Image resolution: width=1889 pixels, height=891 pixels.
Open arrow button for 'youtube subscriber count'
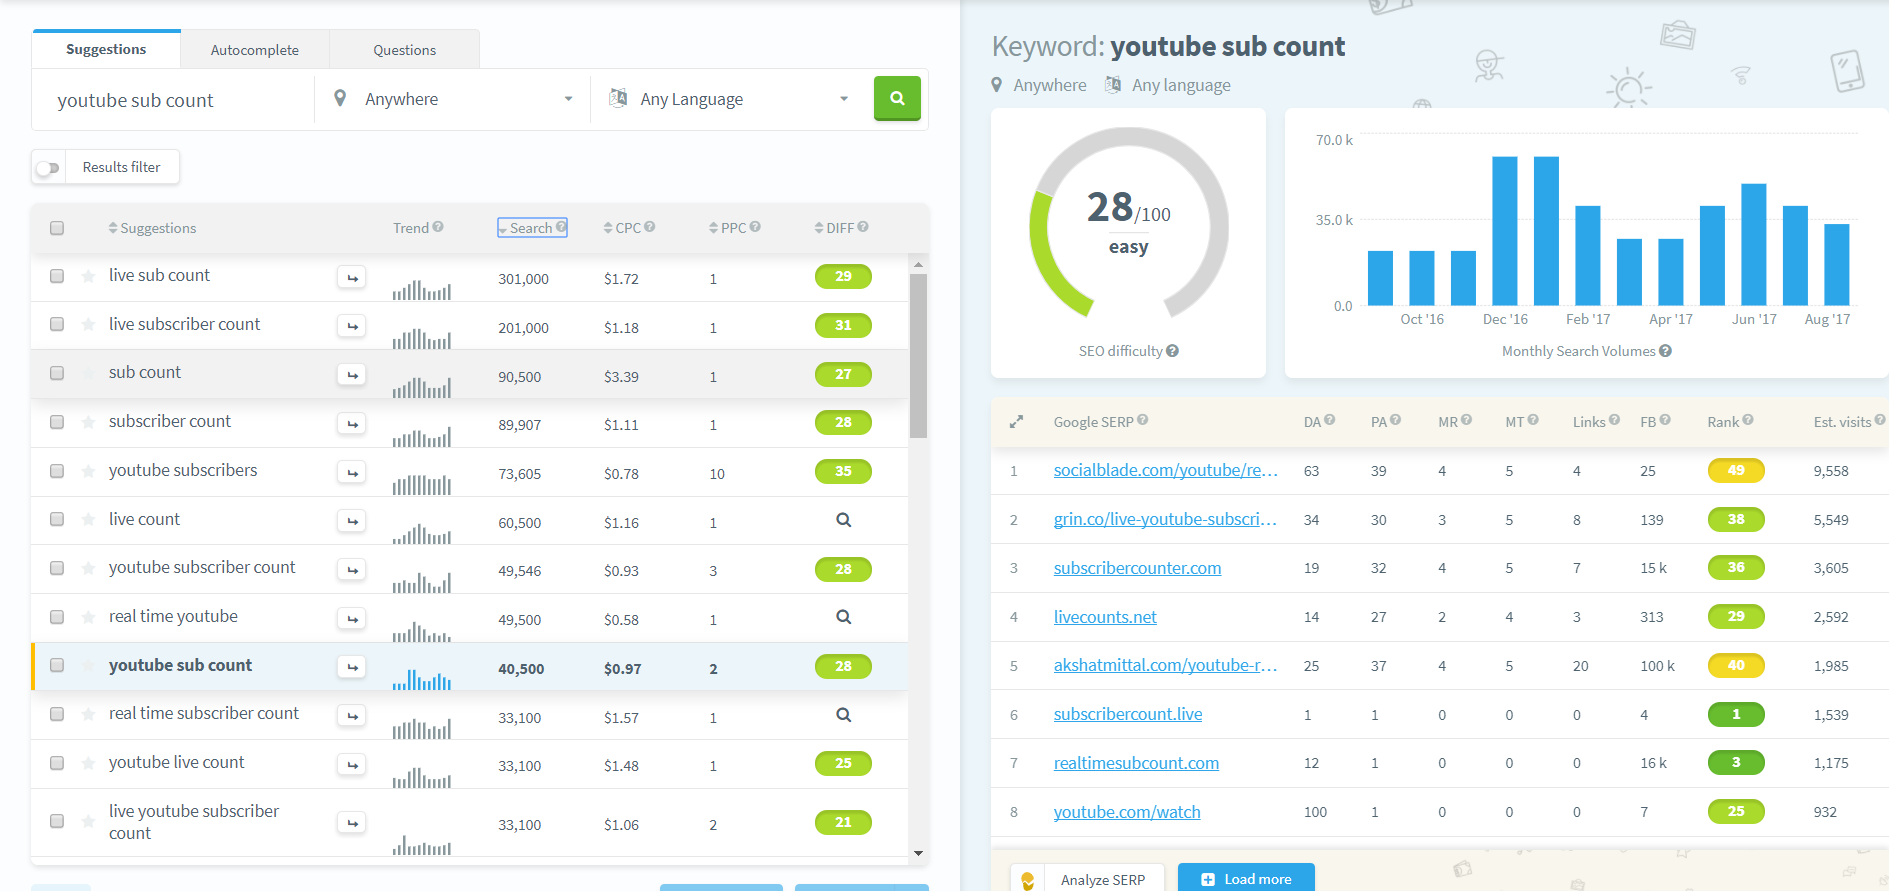[351, 570]
